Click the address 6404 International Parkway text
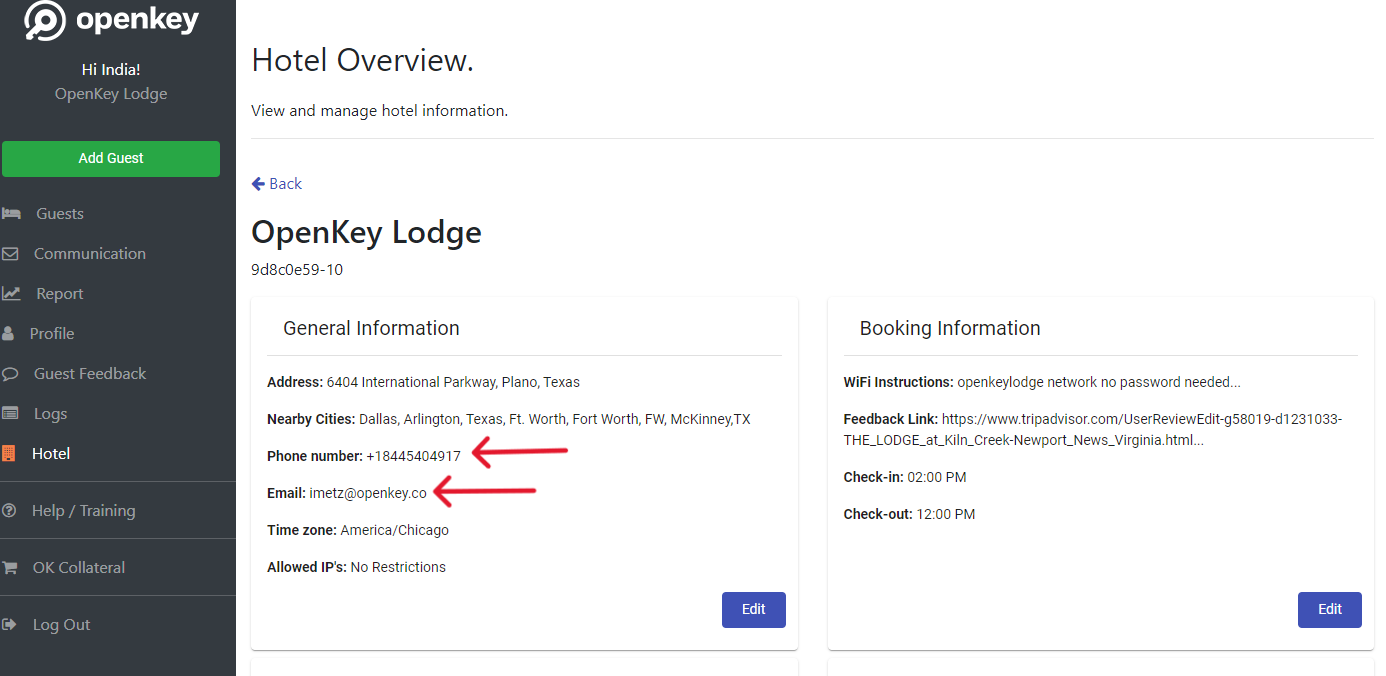Screen dimensions: 1386x676 453,382
